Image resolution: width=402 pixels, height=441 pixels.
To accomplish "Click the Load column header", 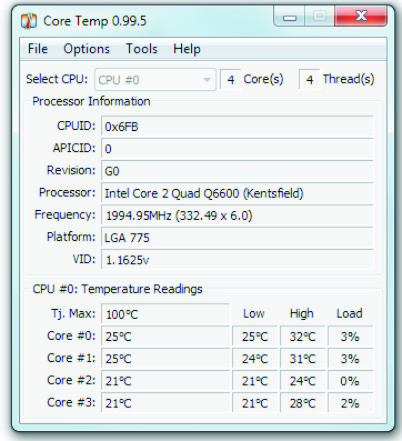I will click(349, 313).
